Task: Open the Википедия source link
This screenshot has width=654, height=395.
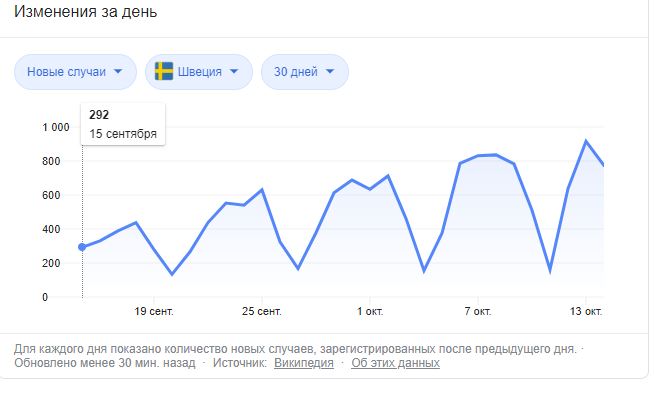Action: [x=304, y=363]
